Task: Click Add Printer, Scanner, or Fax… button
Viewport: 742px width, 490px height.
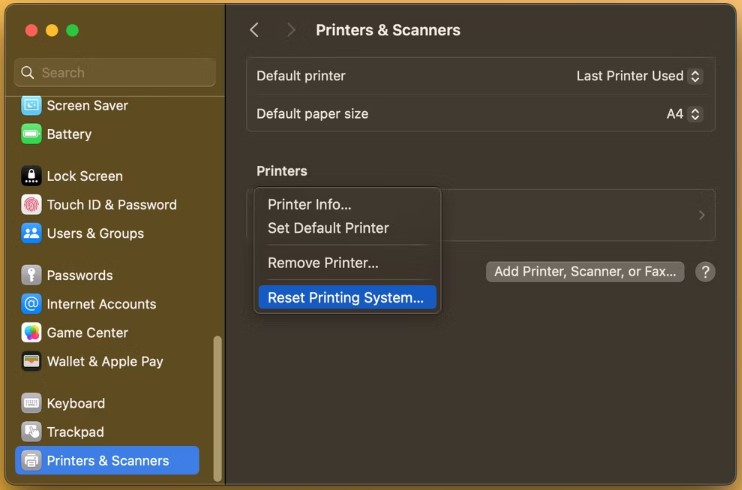Action: tap(585, 272)
